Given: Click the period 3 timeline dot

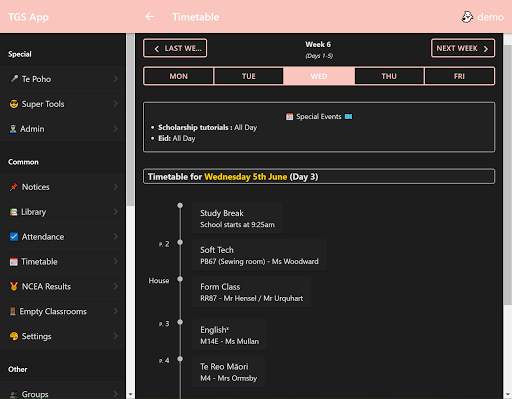Looking at the screenshot, I should (x=180, y=322).
